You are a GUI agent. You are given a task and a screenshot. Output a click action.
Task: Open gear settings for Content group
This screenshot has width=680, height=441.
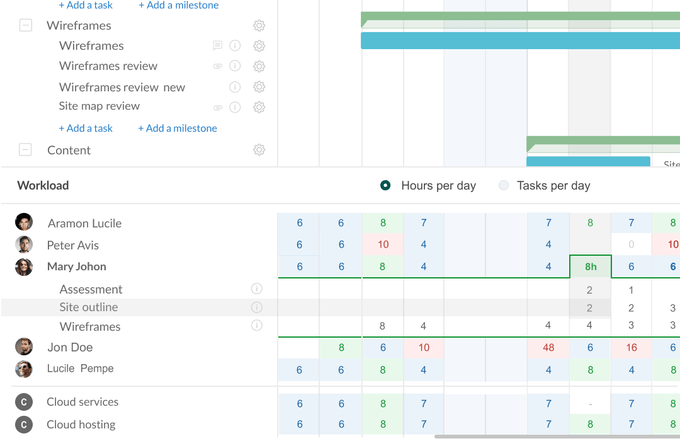(x=259, y=150)
